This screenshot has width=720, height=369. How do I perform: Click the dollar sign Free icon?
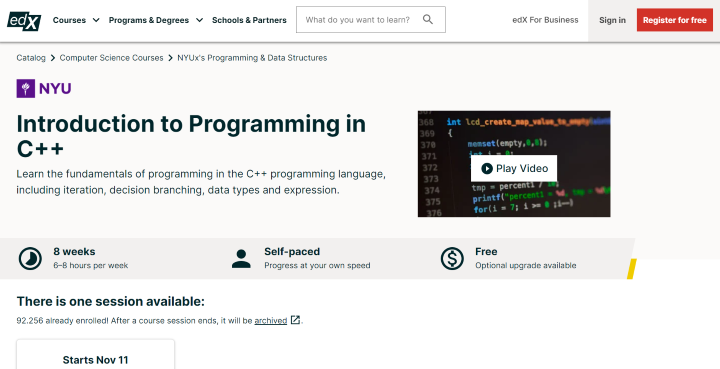pos(452,258)
